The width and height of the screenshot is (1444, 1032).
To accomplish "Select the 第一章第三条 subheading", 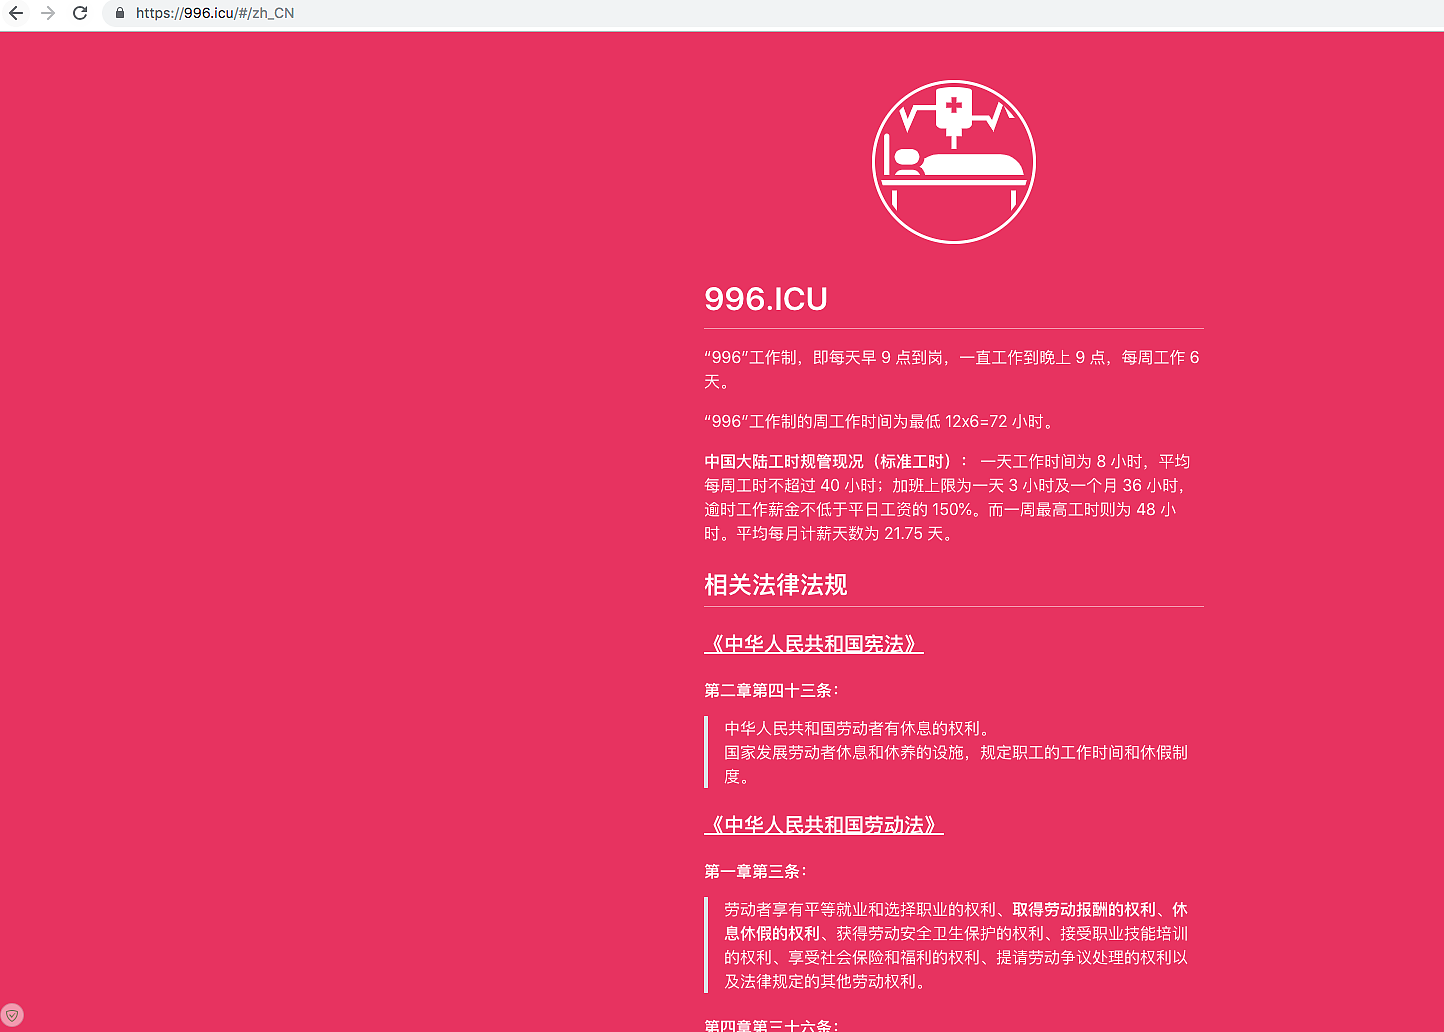I will 754,871.
